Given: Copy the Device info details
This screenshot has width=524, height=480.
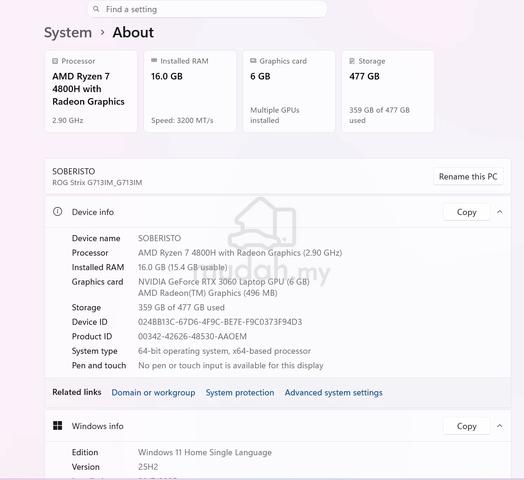Looking at the screenshot, I should tap(467, 212).
